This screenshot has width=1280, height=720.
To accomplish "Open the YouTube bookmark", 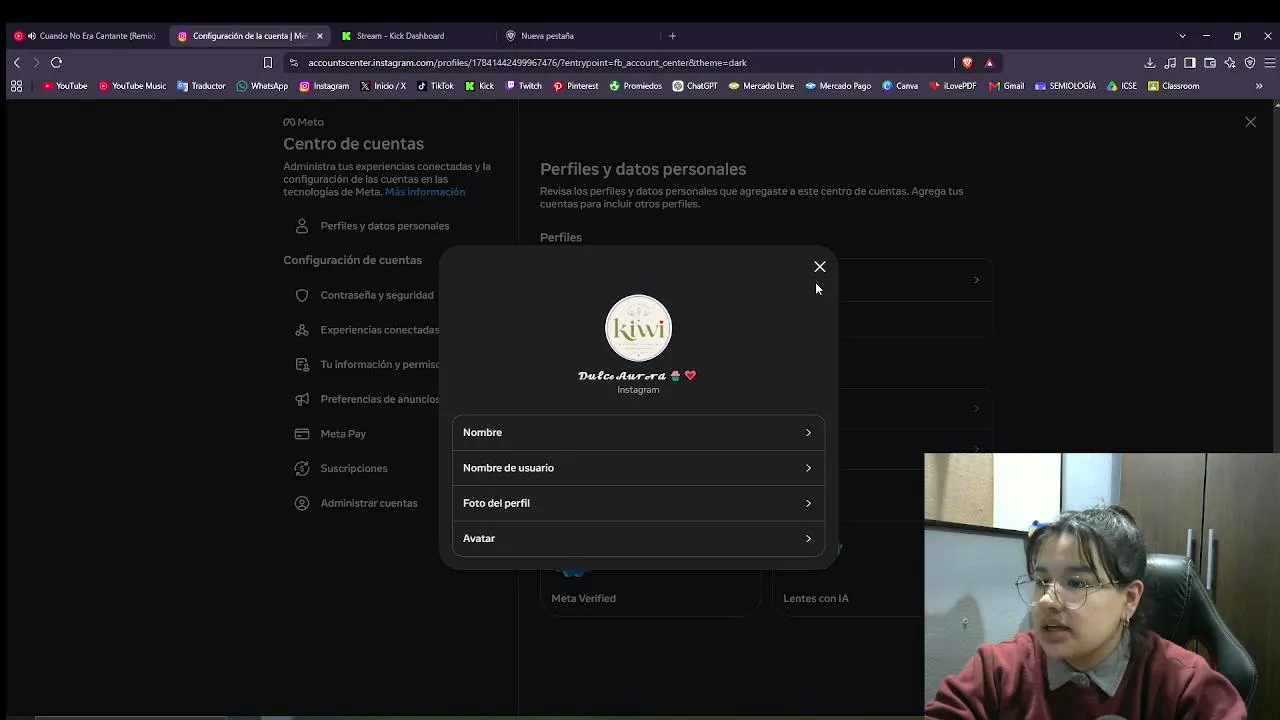I will point(65,86).
